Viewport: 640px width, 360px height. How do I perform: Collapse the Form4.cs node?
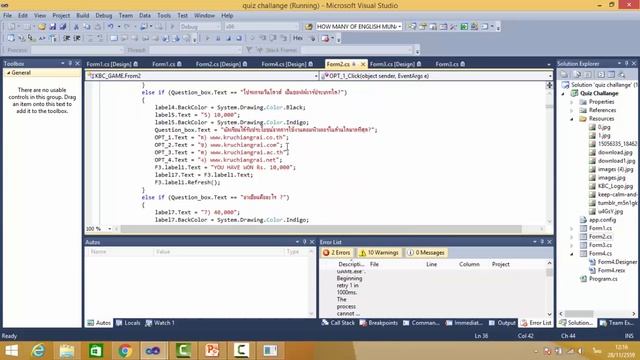[572, 253]
